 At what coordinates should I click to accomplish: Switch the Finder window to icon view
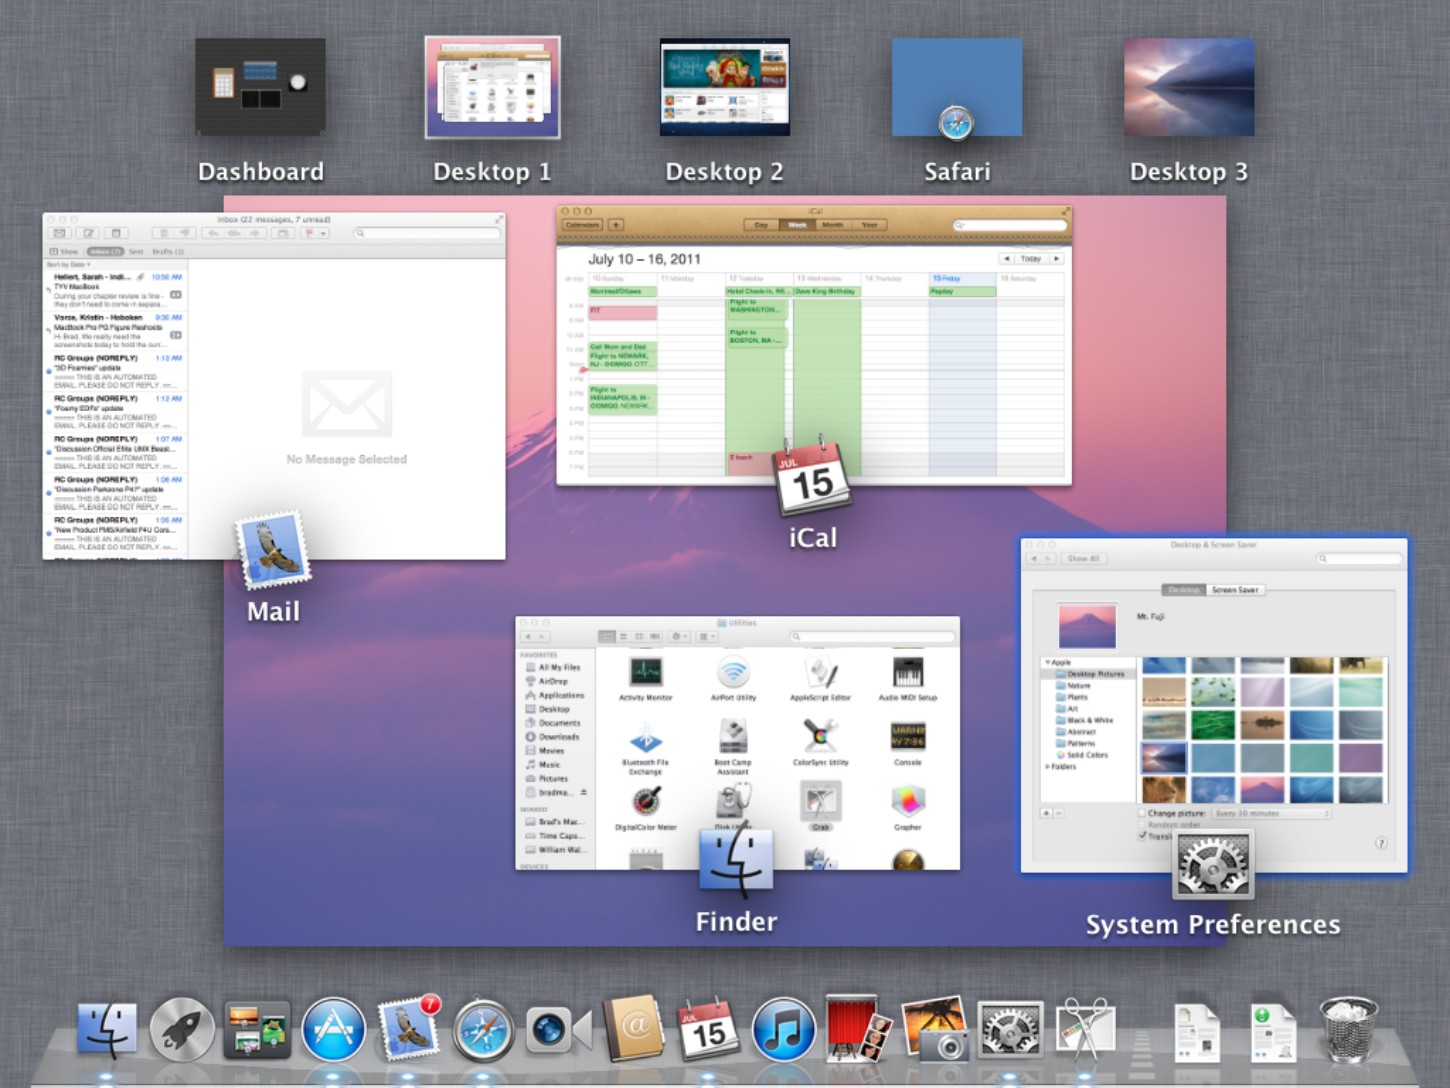pyautogui.click(x=607, y=636)
